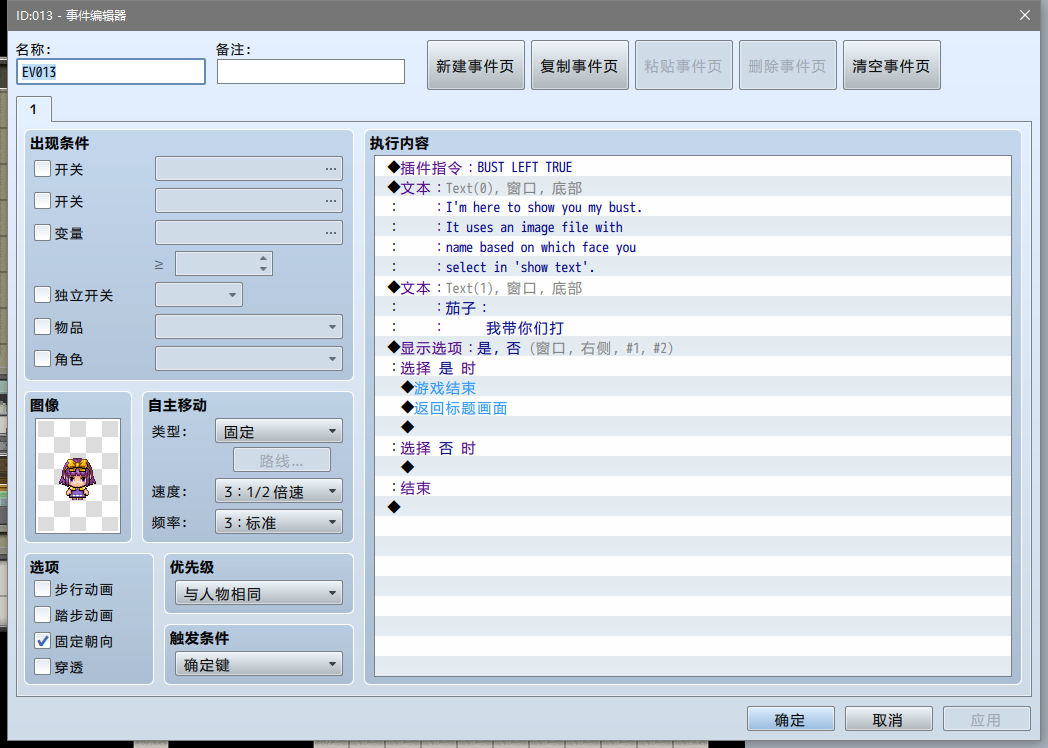Open the 类型 dropdown showing 固定
1048x748 pixels.
click(x=279, y=431)
